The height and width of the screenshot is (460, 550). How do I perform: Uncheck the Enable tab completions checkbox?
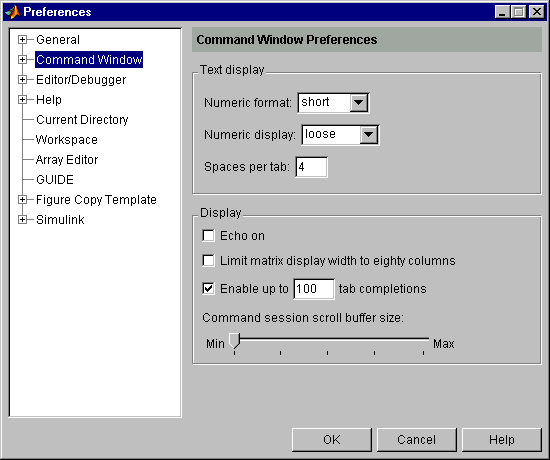(x=208, y=289)
